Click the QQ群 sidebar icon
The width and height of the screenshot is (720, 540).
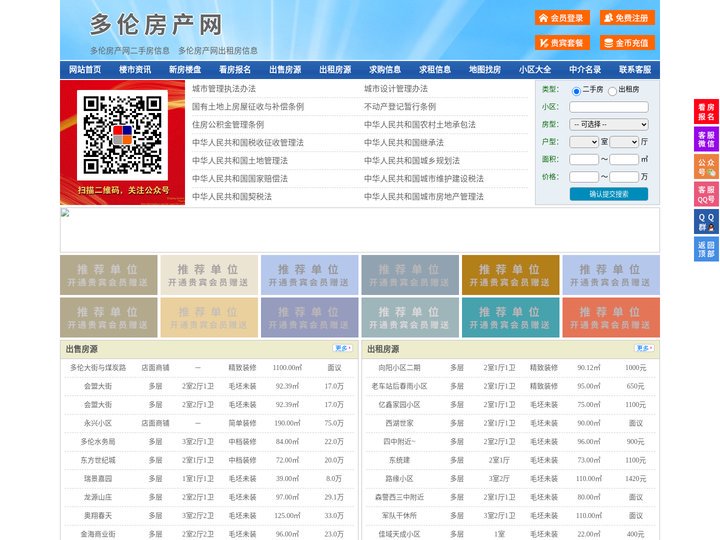point(706,222)
